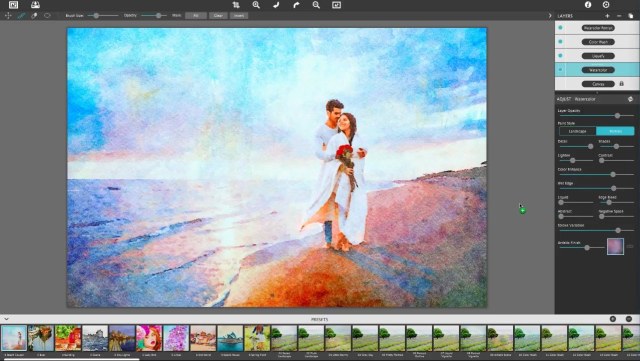
Task: Click the Invert mask button
Action: click(x=239, y=16)
